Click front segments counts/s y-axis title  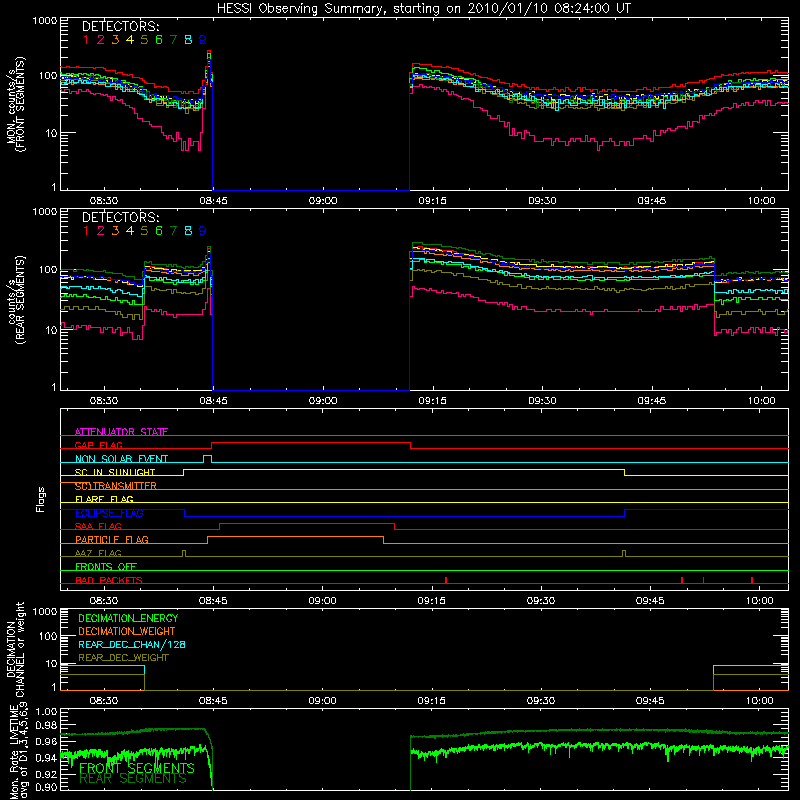point(15,104)
